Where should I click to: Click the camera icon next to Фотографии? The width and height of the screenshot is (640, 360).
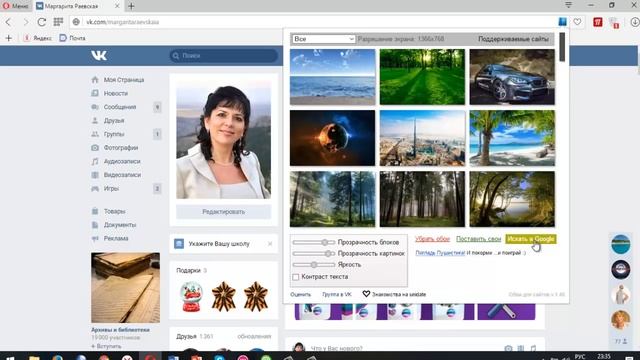pyautogui.click(x=95, y=148)
